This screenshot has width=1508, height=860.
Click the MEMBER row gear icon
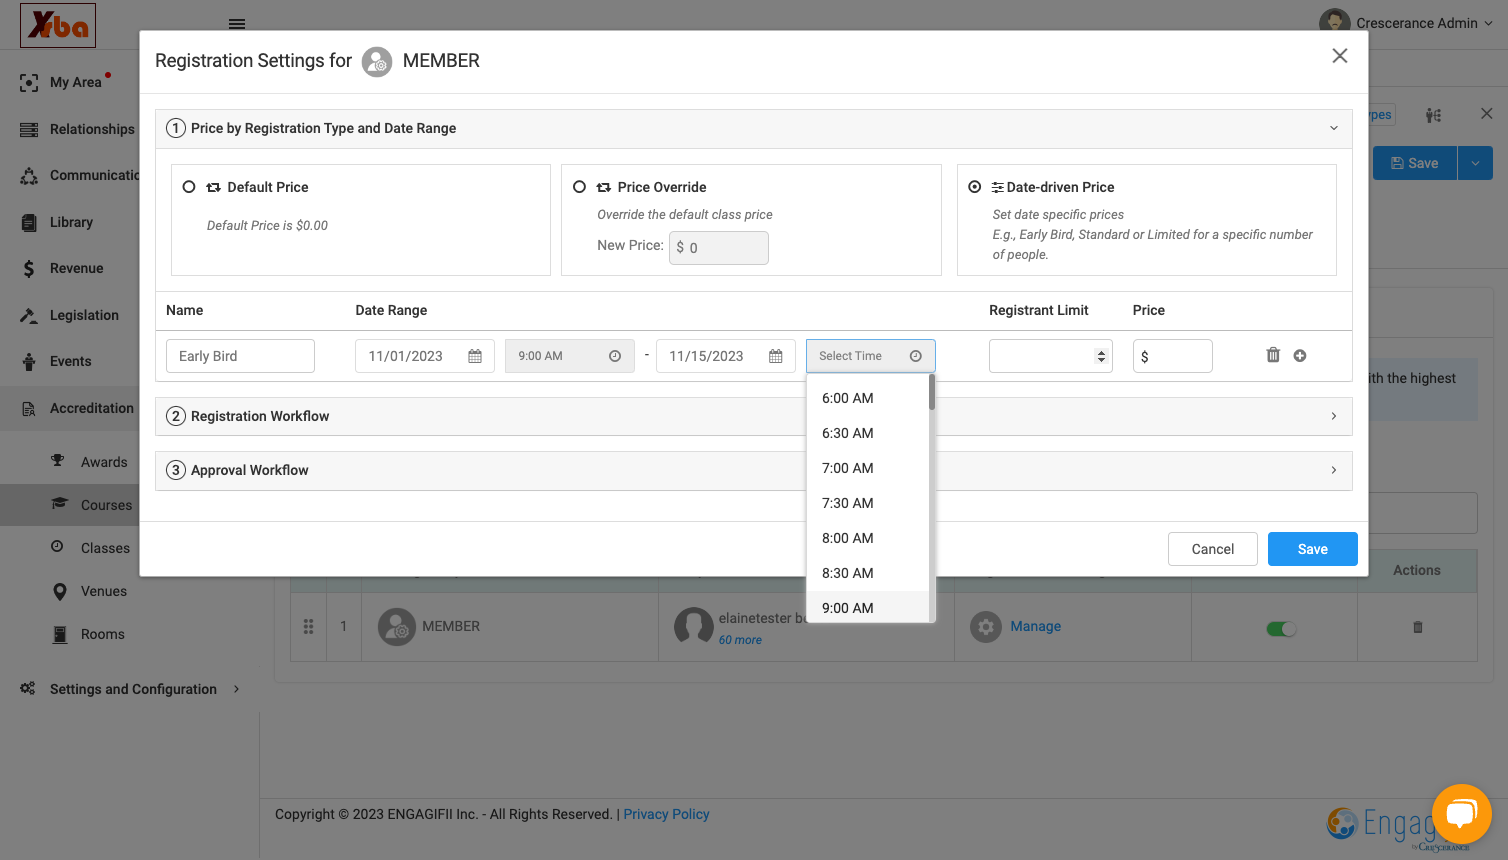(986, 627)
